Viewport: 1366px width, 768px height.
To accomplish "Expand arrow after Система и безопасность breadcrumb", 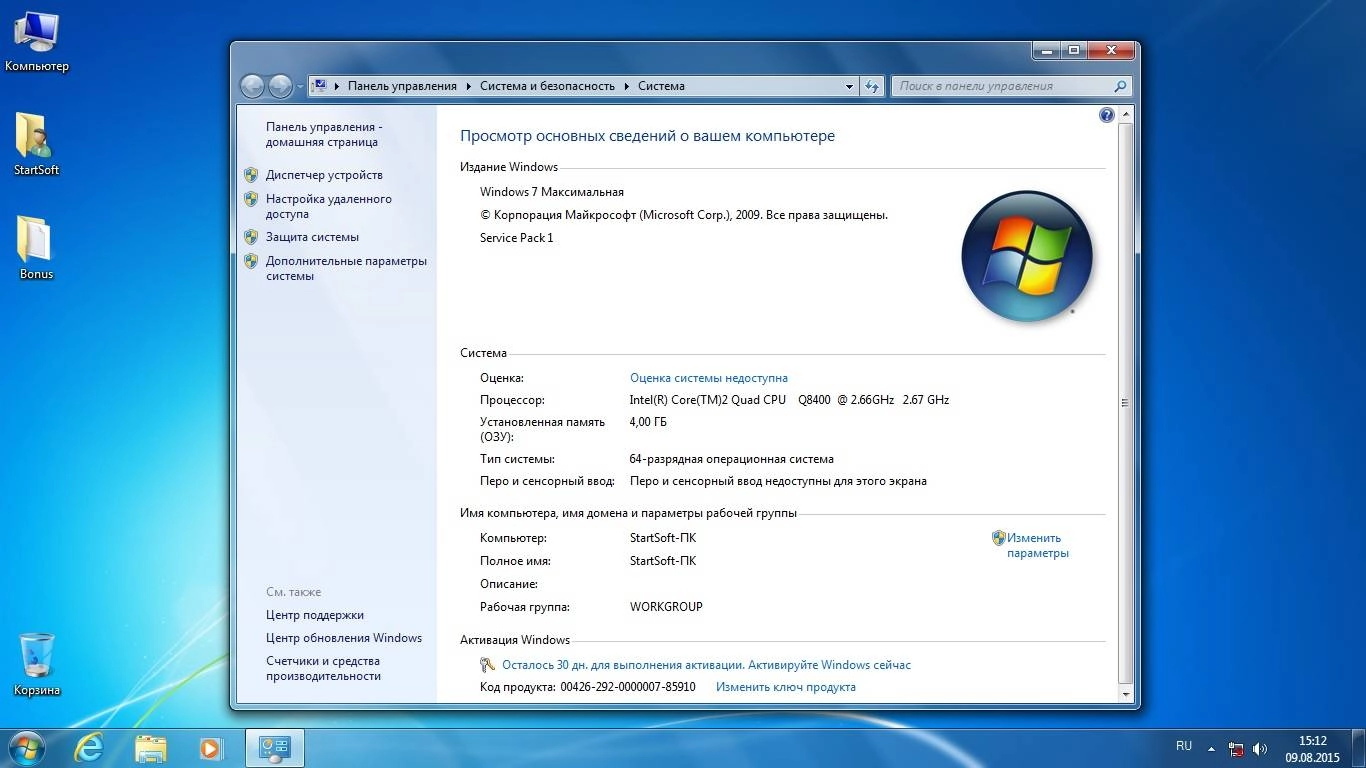I will click(626, 86).
